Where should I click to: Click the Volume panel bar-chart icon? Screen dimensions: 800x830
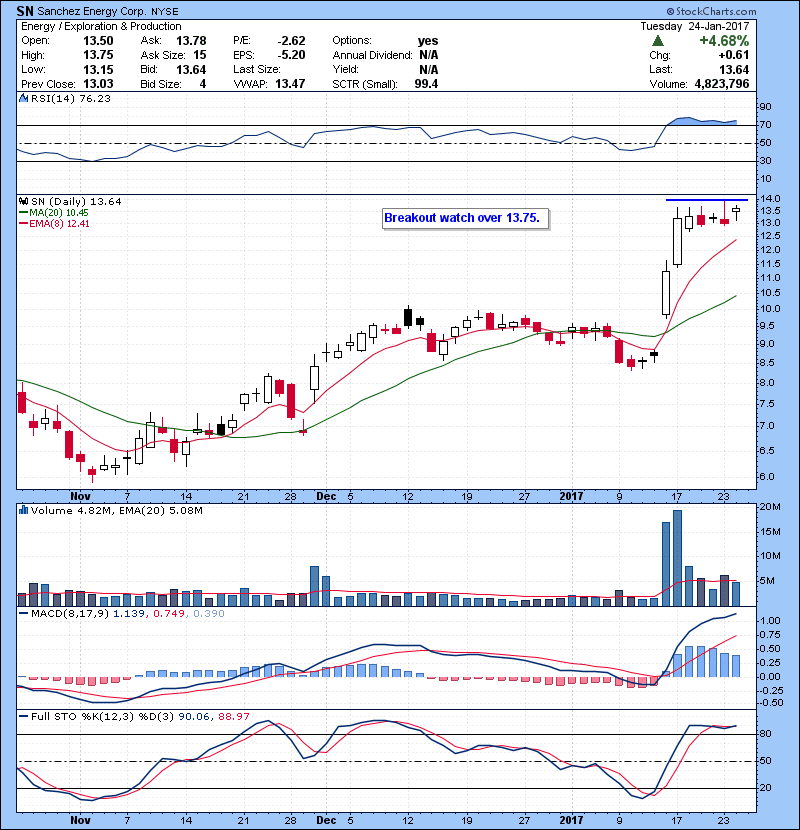(24, 510)
